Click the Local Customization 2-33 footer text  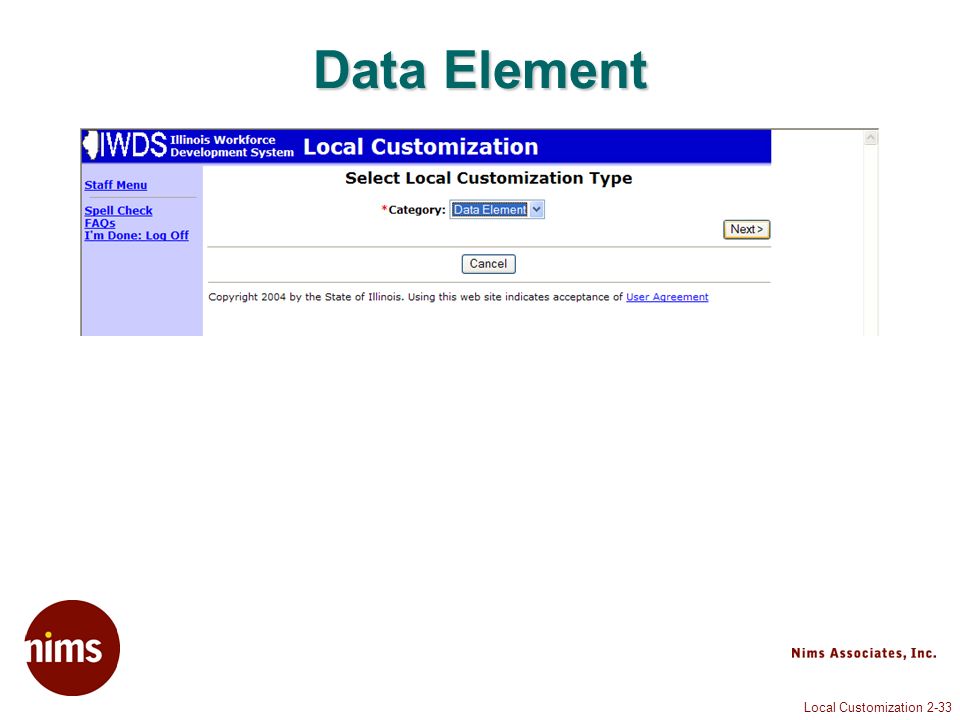point(877,707)
